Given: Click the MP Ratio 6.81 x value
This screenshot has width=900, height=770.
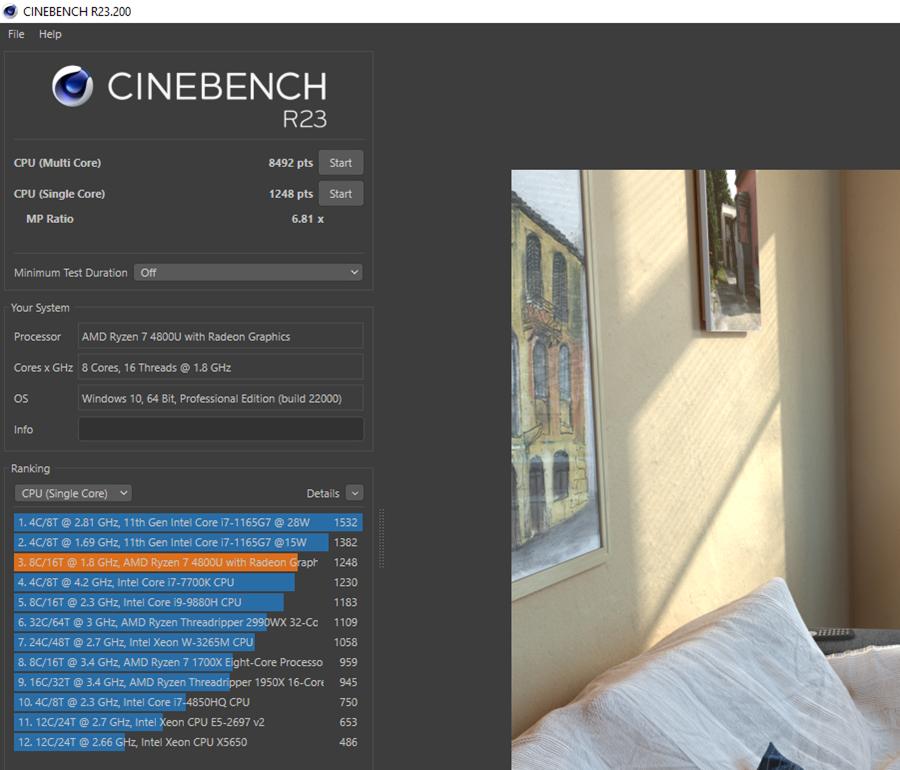Looking at the screenshot, I should [x=308, y=219].
